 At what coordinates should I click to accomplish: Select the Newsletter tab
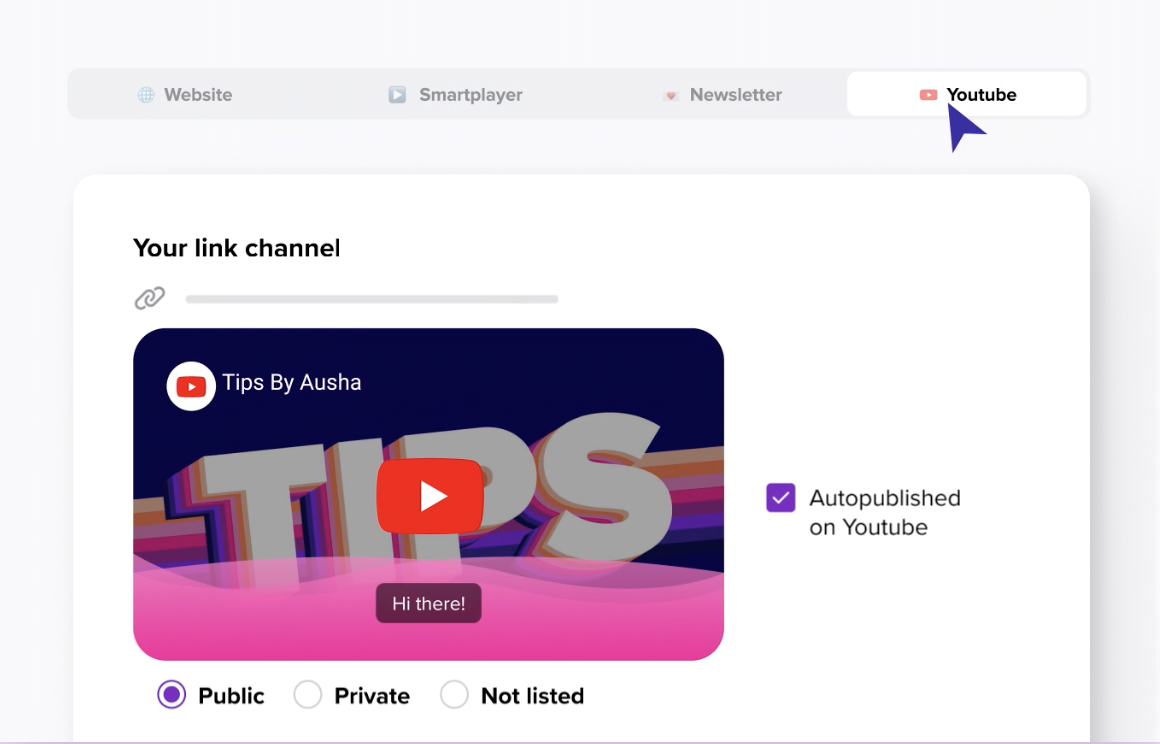722,95
